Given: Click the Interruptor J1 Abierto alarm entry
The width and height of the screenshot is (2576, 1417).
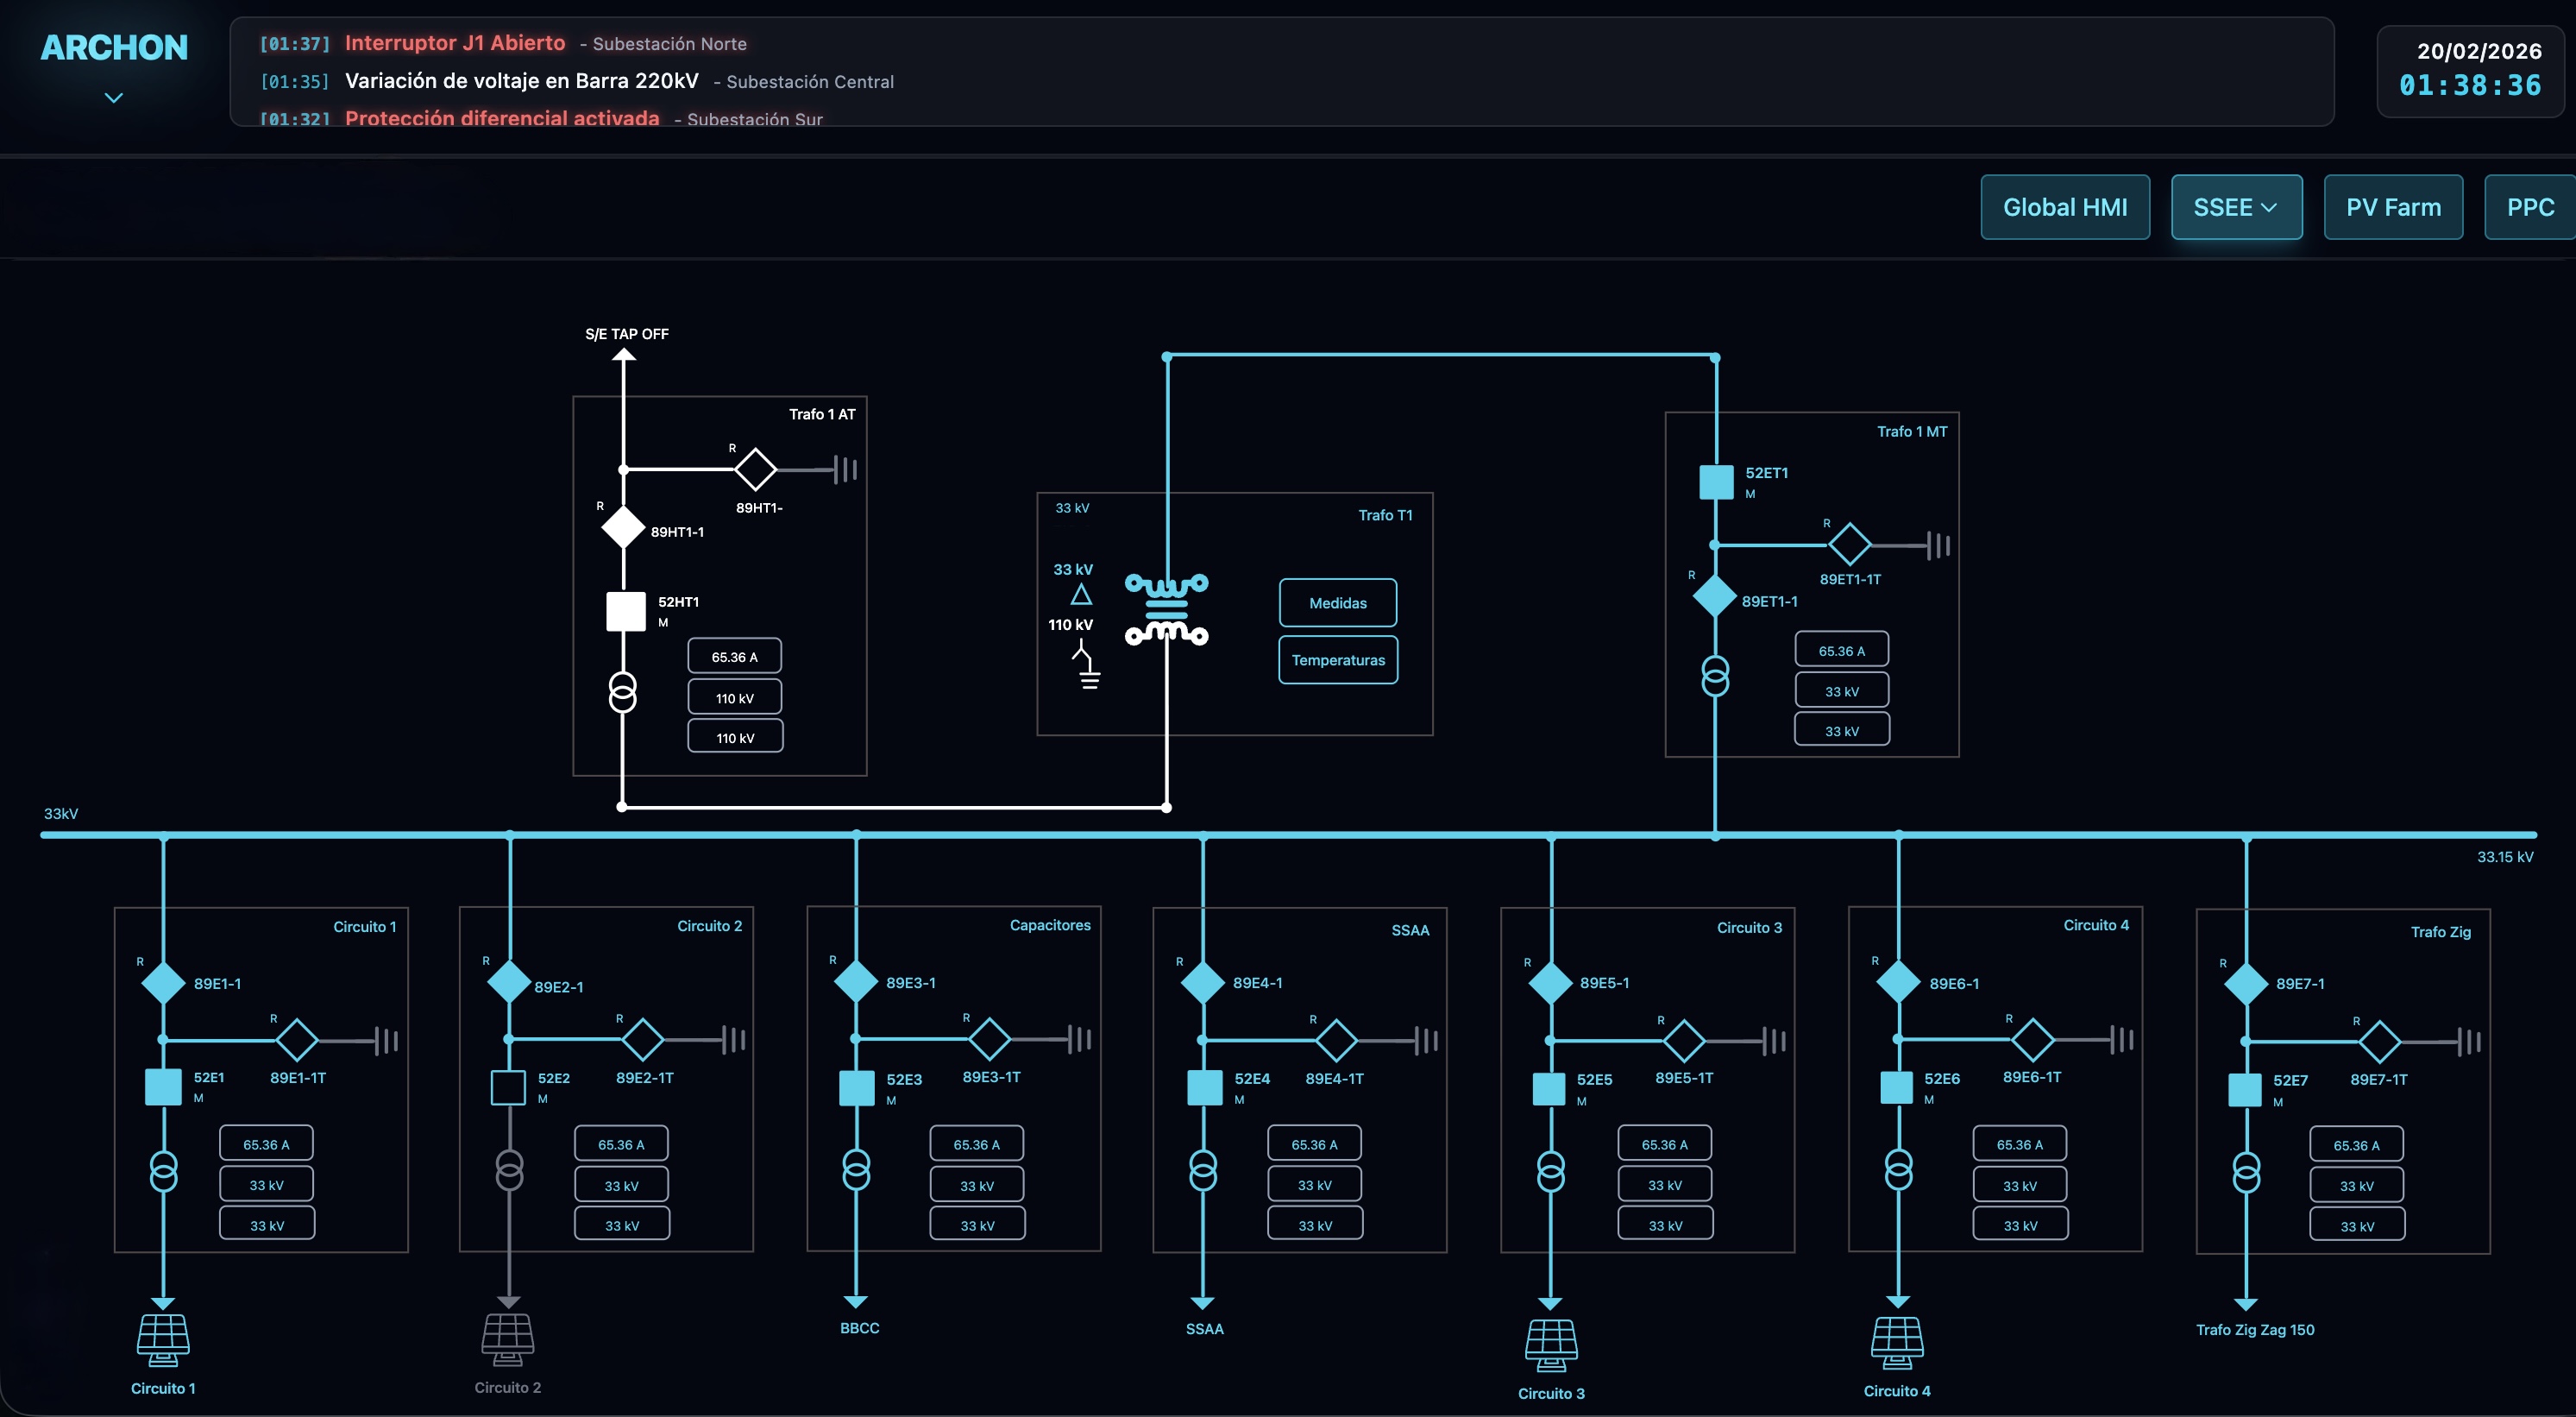Looking at the screenshot, I should (x=455, y=43).
